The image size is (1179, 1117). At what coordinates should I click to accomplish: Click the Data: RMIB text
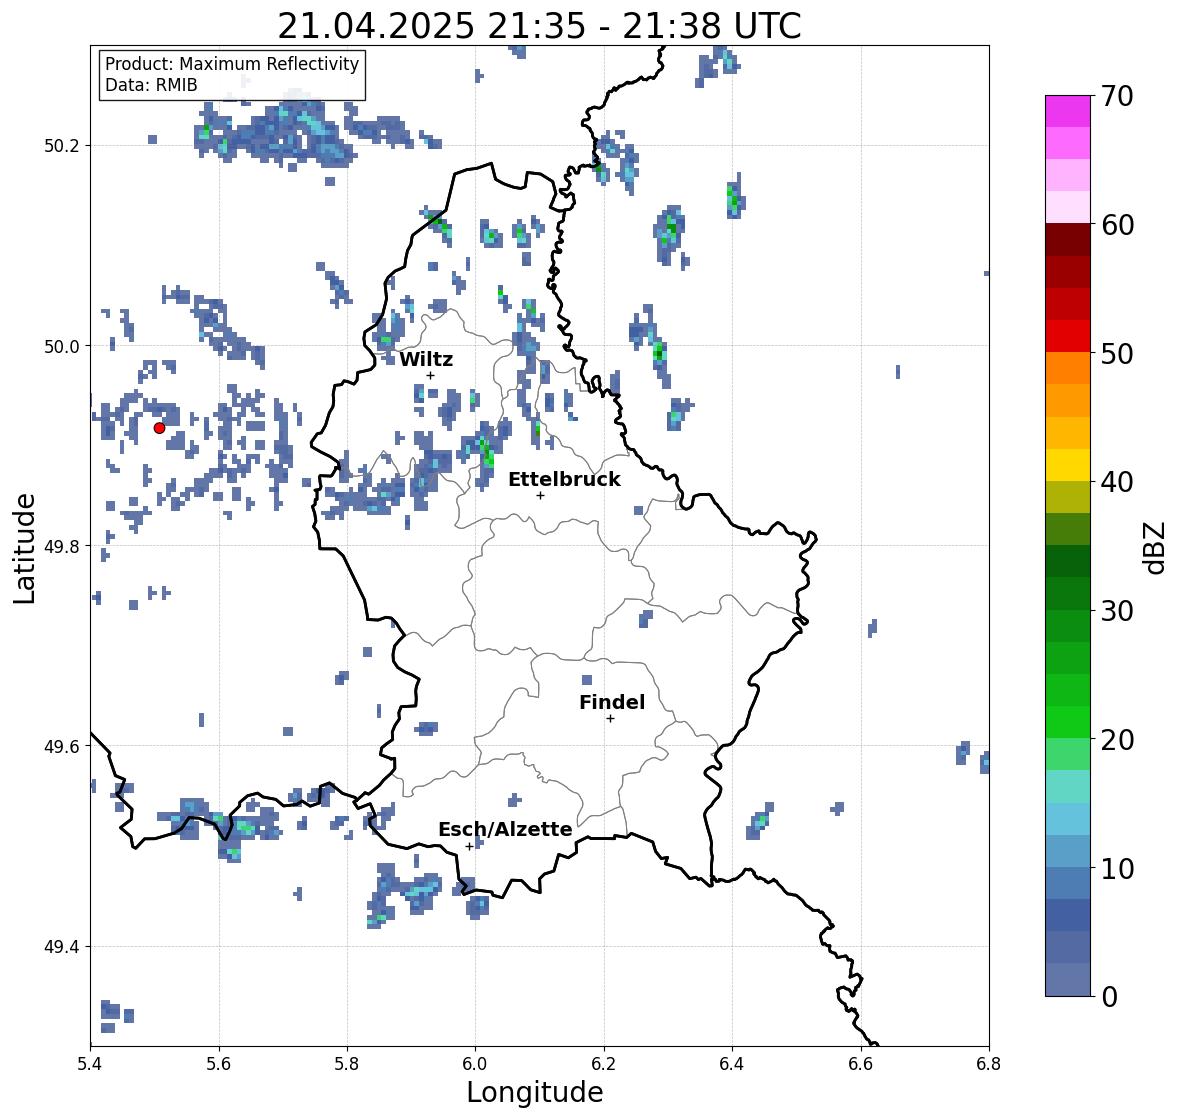(x=151, y=85)
